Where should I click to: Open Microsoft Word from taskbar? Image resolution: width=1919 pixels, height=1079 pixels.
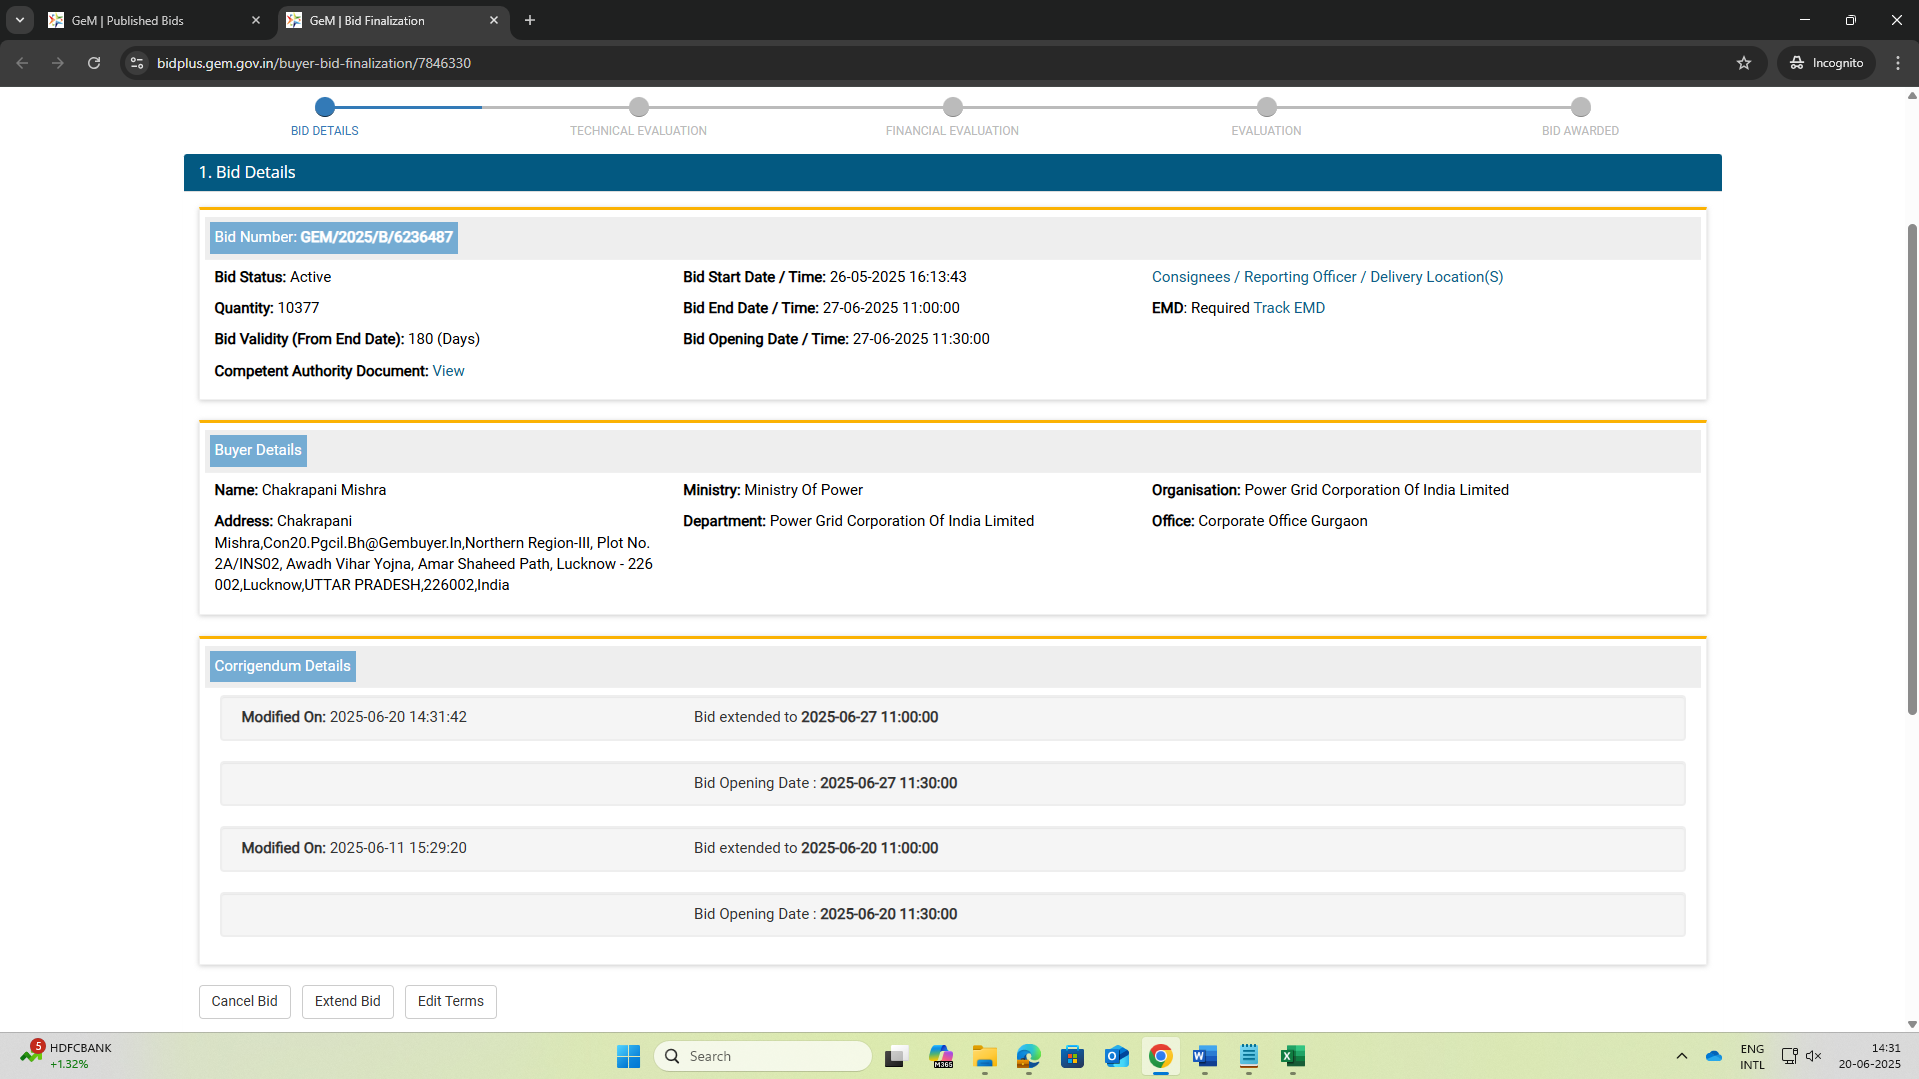[x=1205, y=1056]
